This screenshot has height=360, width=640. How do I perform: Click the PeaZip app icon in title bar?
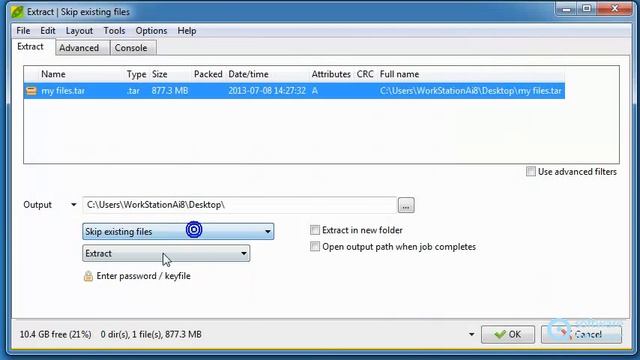pyautogui.click(x=17, y=12)
